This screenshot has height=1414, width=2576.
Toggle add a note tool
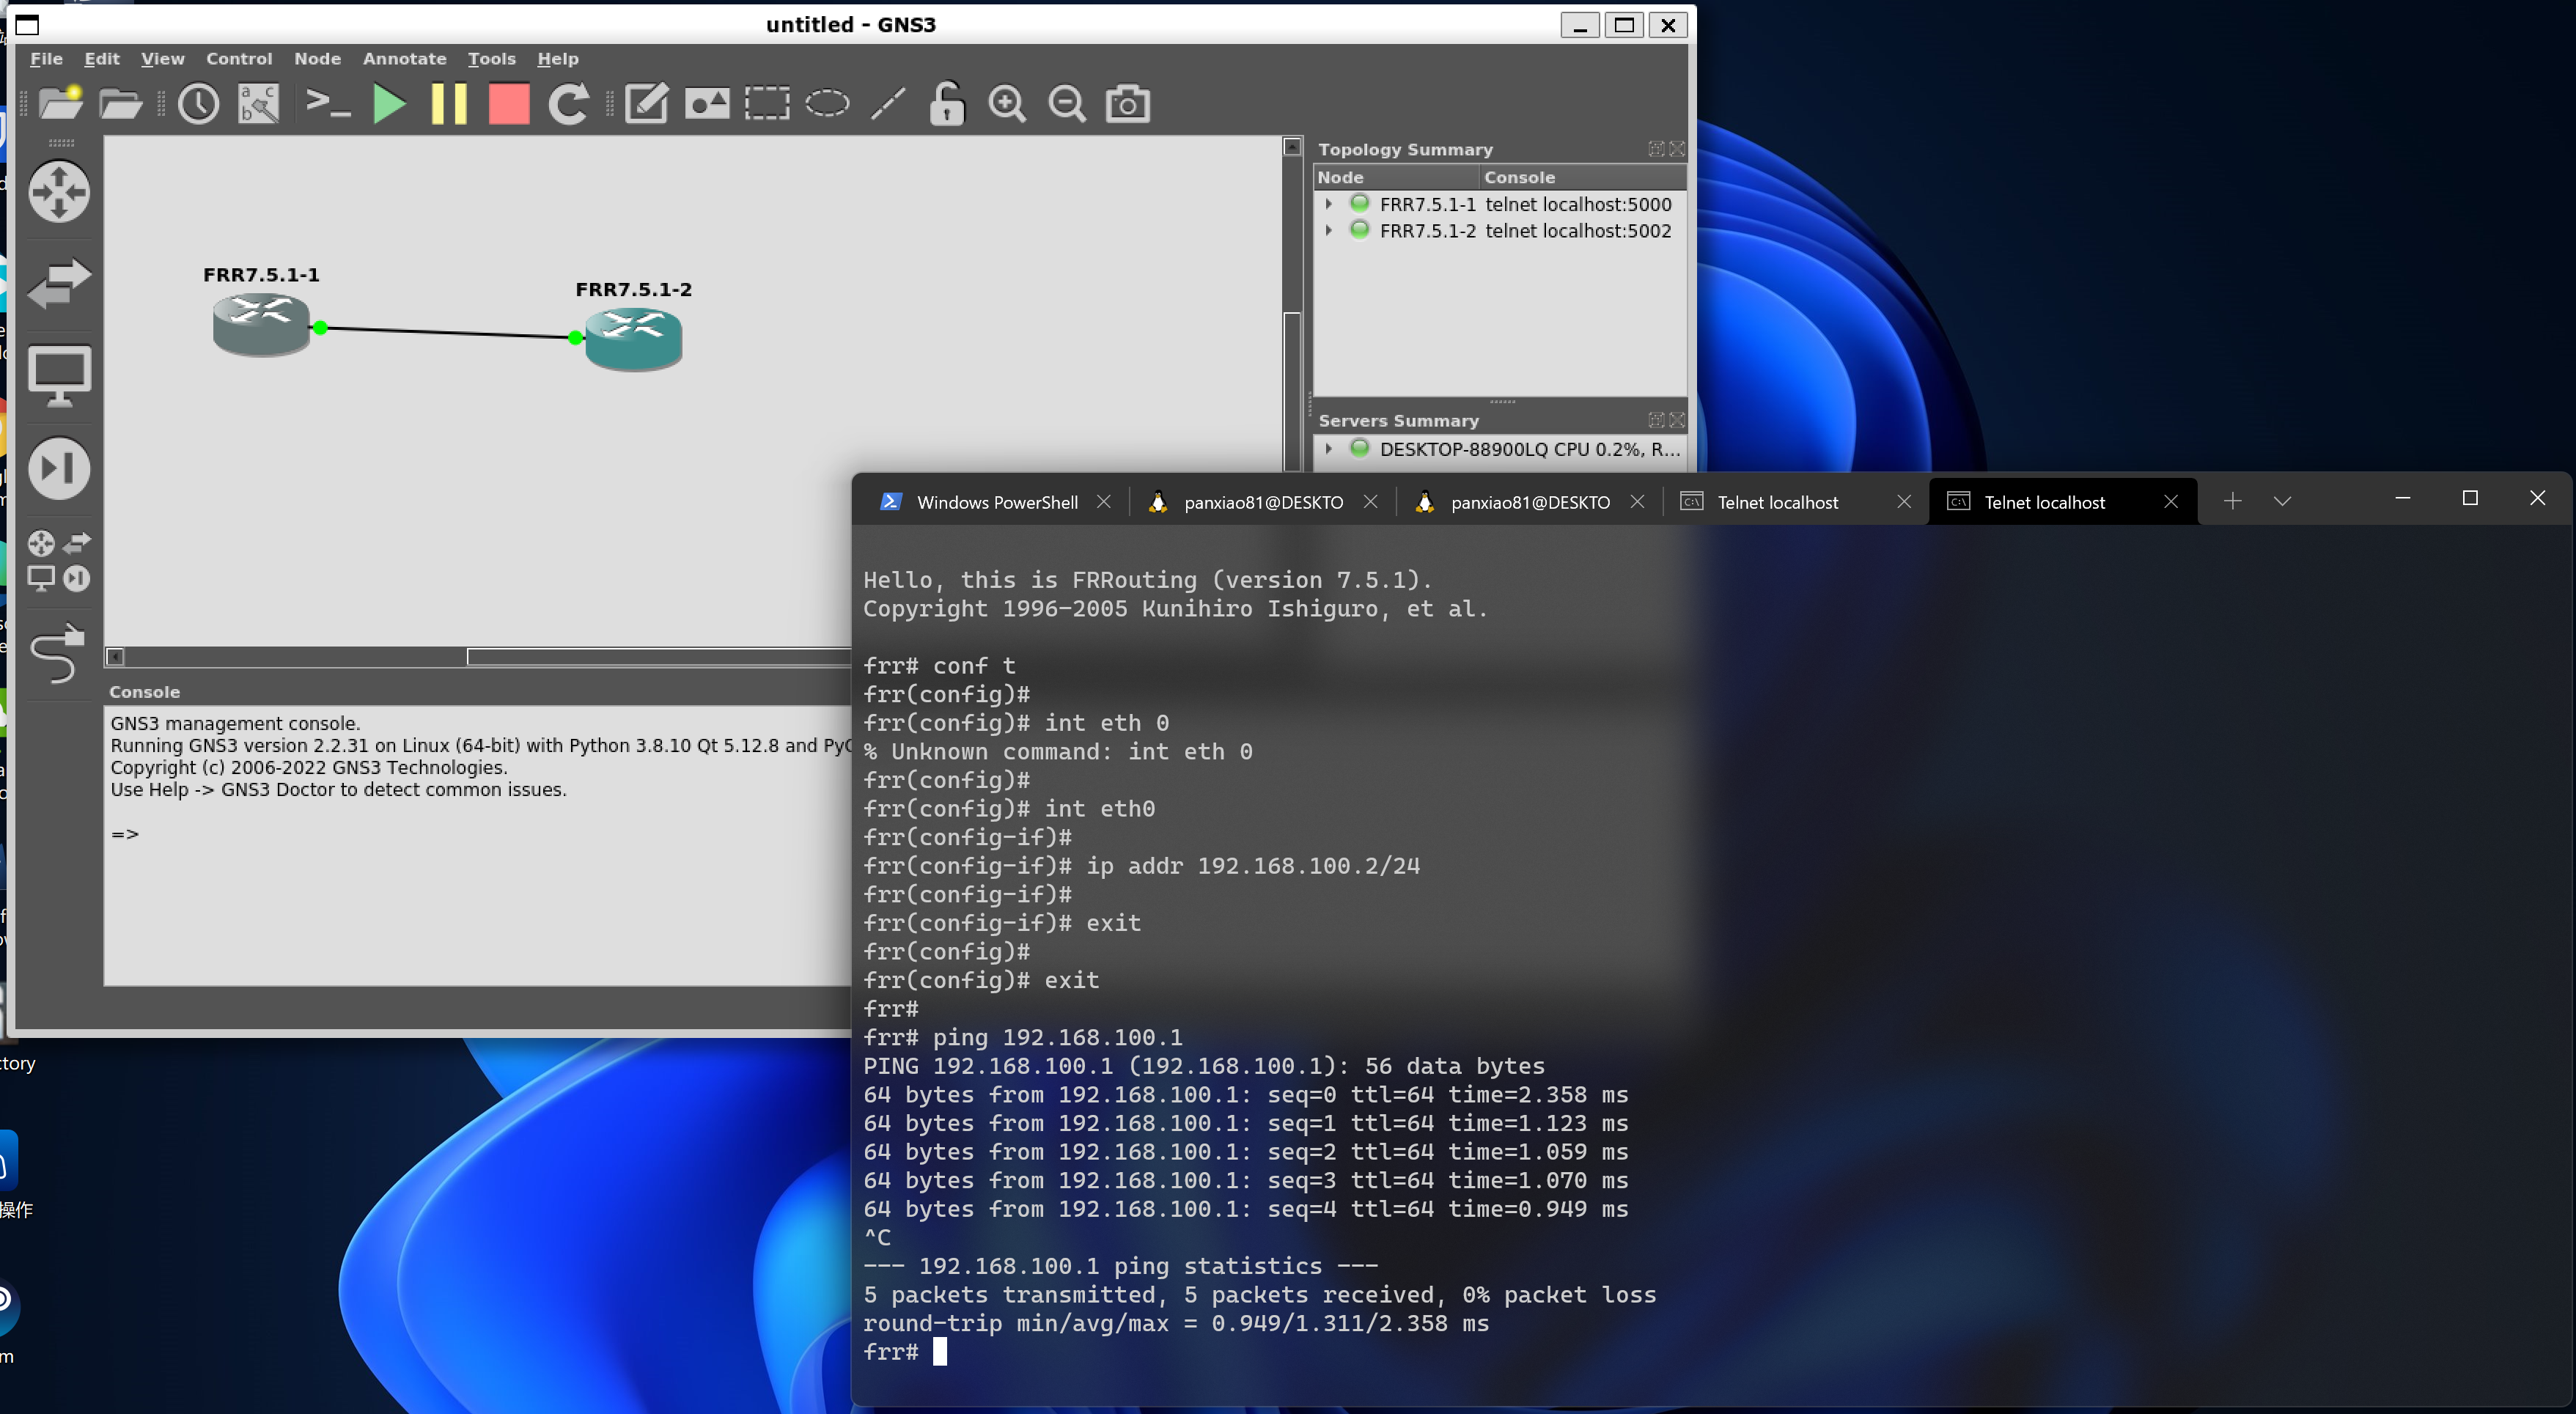(x=646, y=104)
